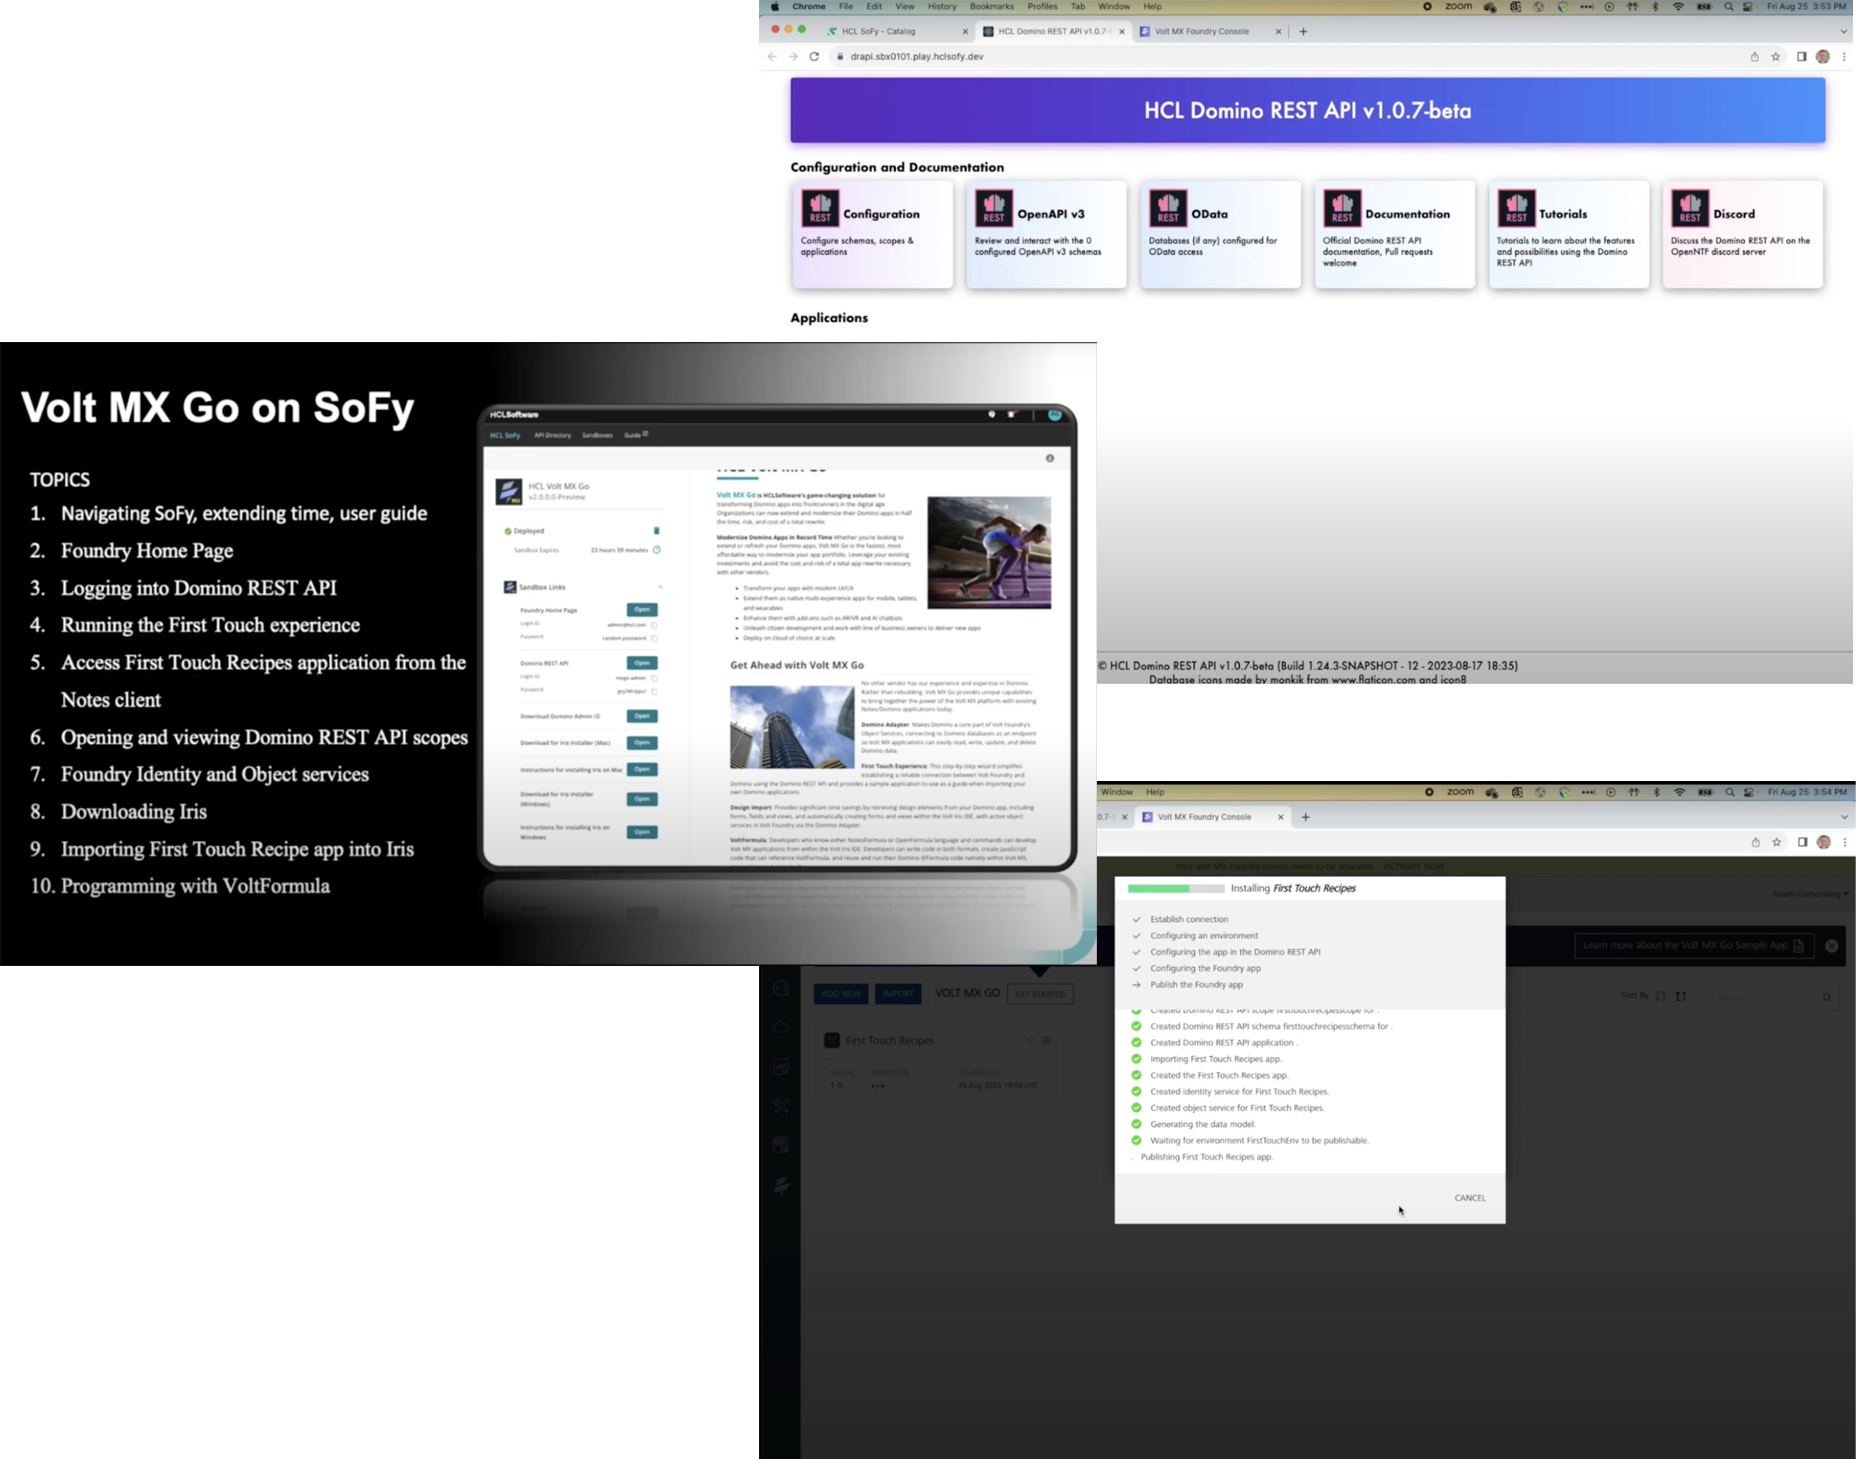
Task: Click the sandbox delete trash icon next to Deployed
Action: (x=656, y=531)
